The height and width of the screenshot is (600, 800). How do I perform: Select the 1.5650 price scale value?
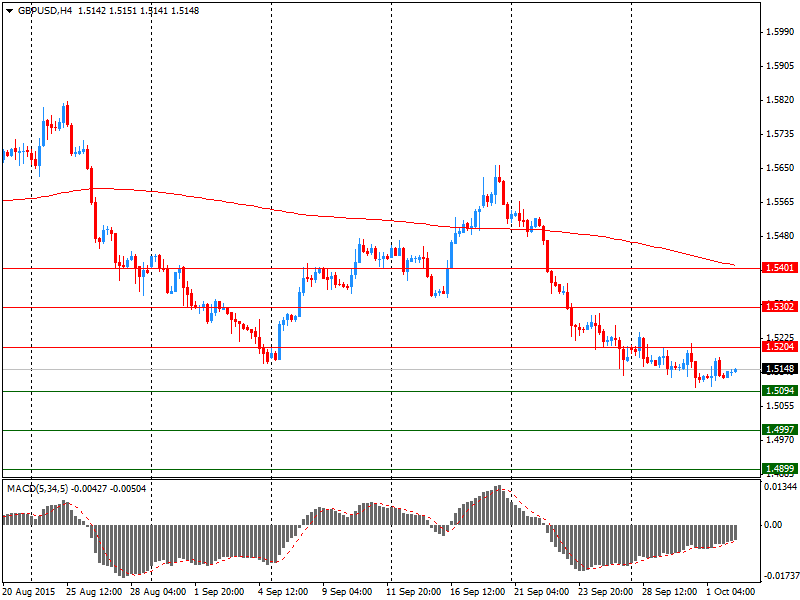[780, 168]
